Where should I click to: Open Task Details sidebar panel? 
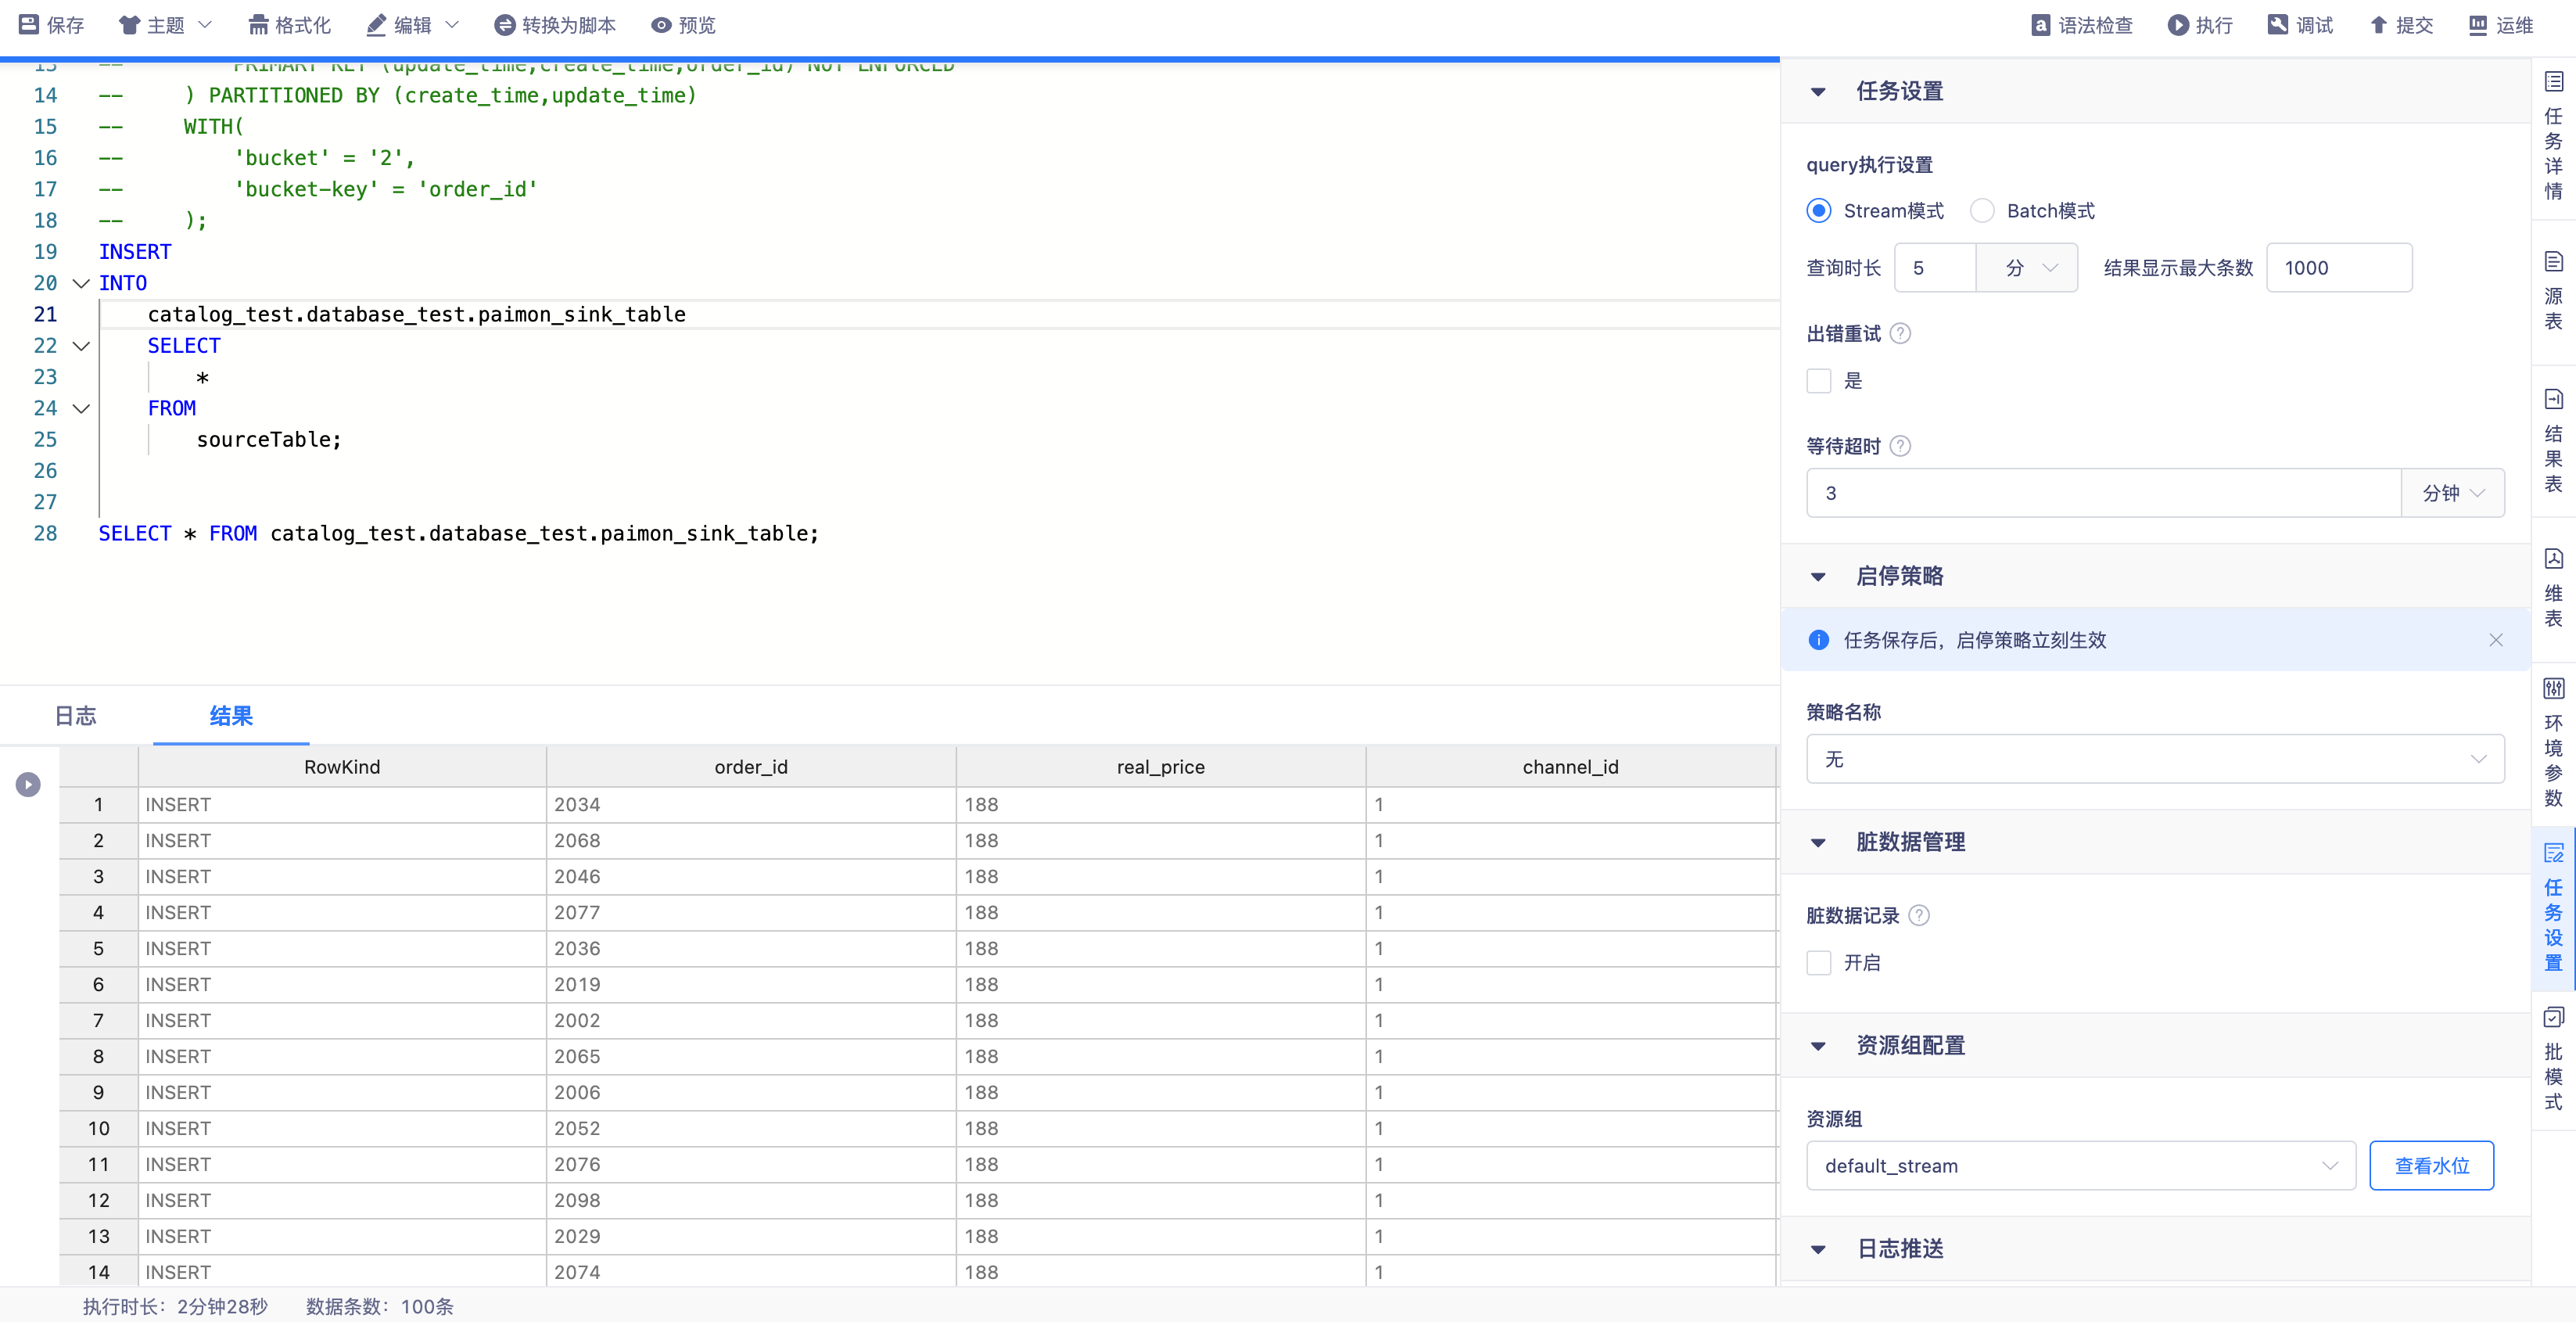point(2553,136)
